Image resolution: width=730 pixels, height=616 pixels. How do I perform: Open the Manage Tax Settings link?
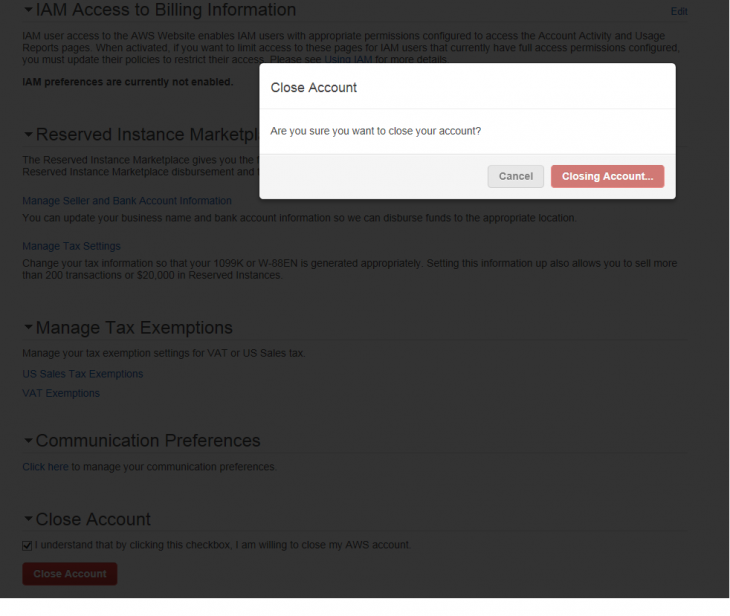tap(71, 246)
